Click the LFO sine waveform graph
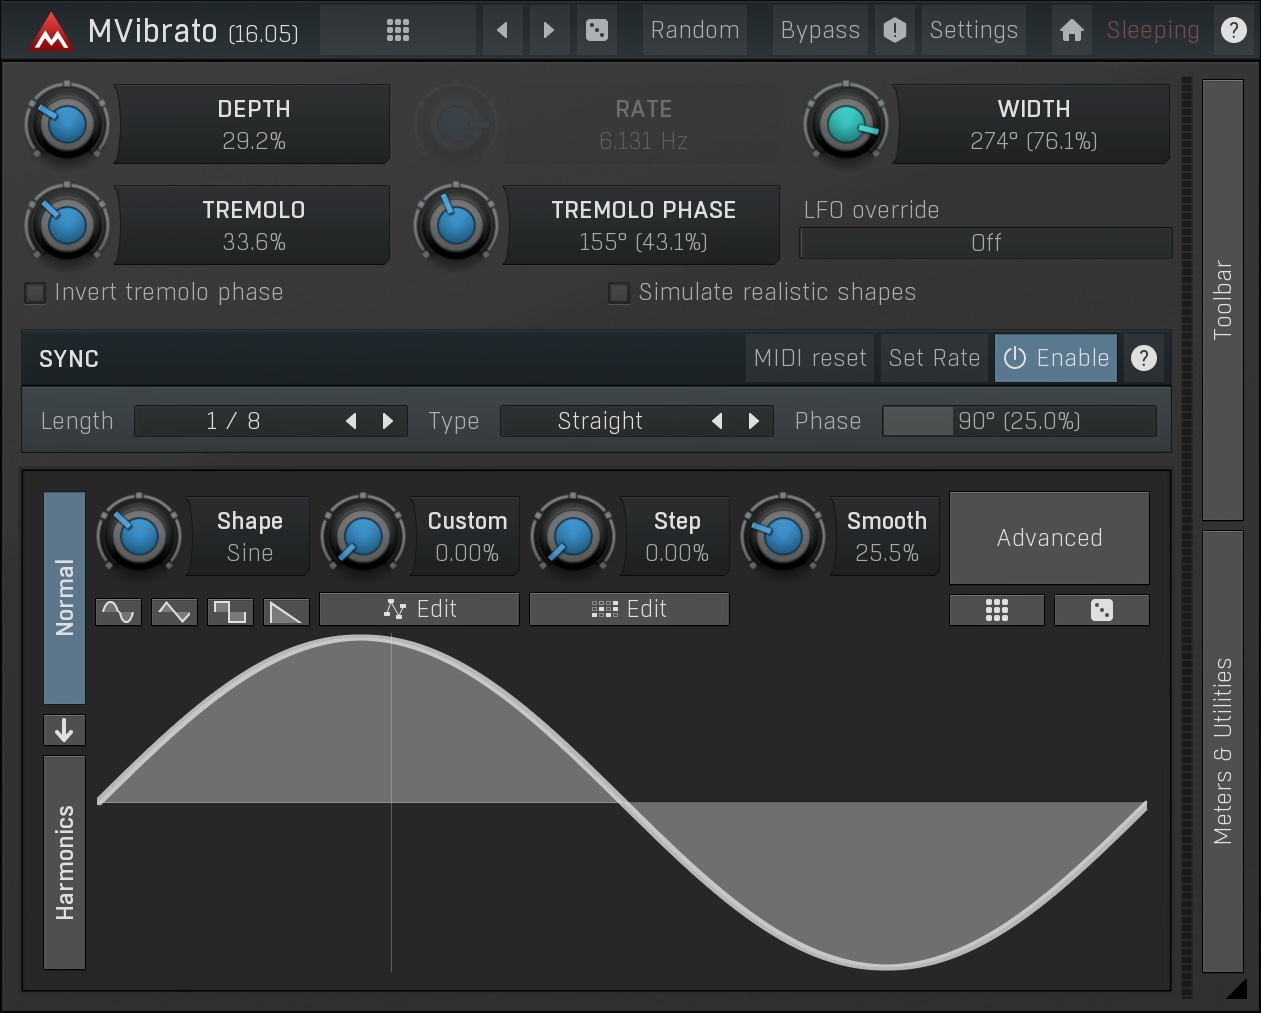 click(621, 802)
